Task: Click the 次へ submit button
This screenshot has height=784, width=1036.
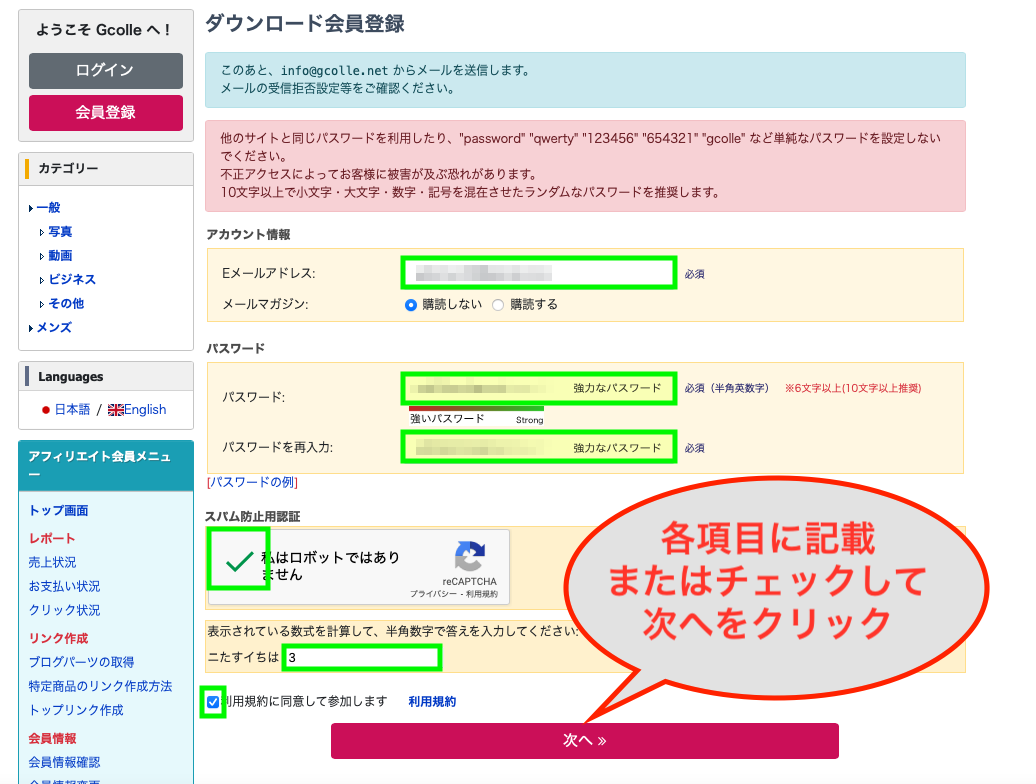Action: pos(584,741)
